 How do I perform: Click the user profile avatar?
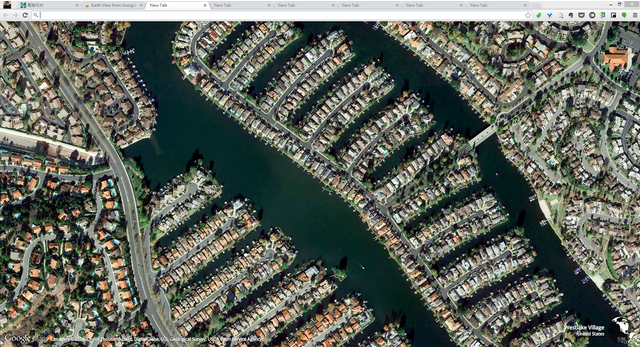(7, 5)
